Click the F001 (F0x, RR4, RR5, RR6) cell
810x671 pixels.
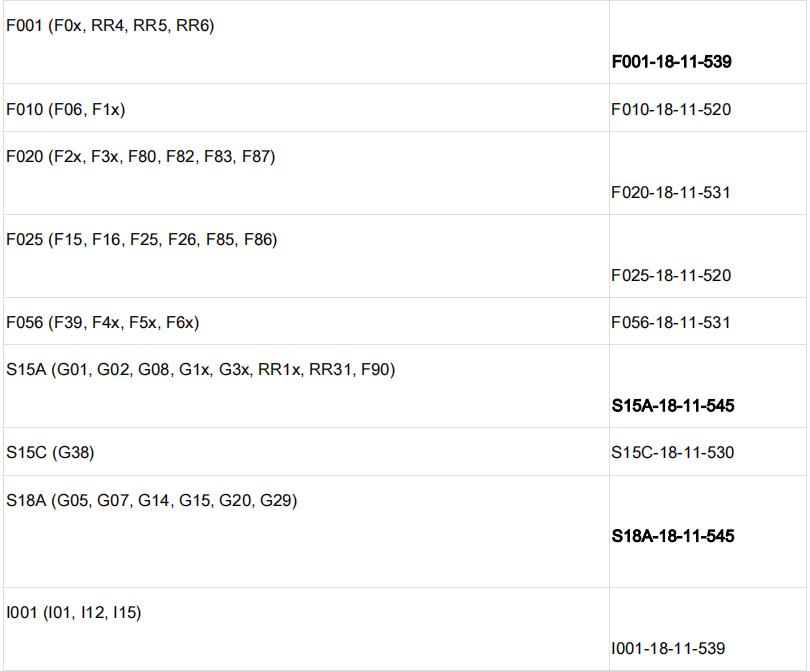[110, 26]
